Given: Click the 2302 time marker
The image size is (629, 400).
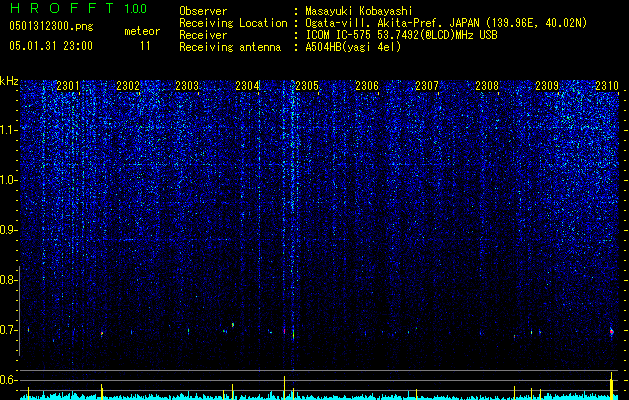Looking at the screenshot, I should [x=128, y=85].
